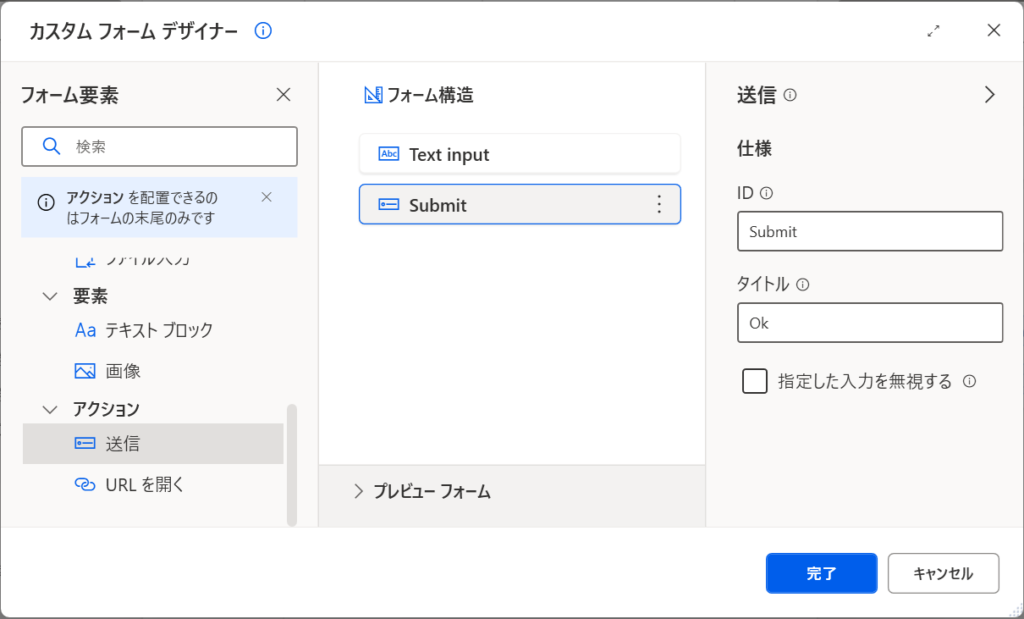Viewport: 1024px width, 619px height.
Task: Click info icon beside 指定した入力を無視する
Action: pyautogui.click(x=969, y=381)
